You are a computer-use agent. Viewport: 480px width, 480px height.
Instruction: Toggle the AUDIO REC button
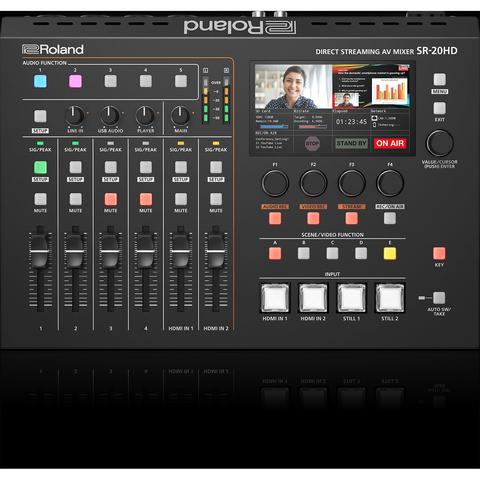coord(275,218)
